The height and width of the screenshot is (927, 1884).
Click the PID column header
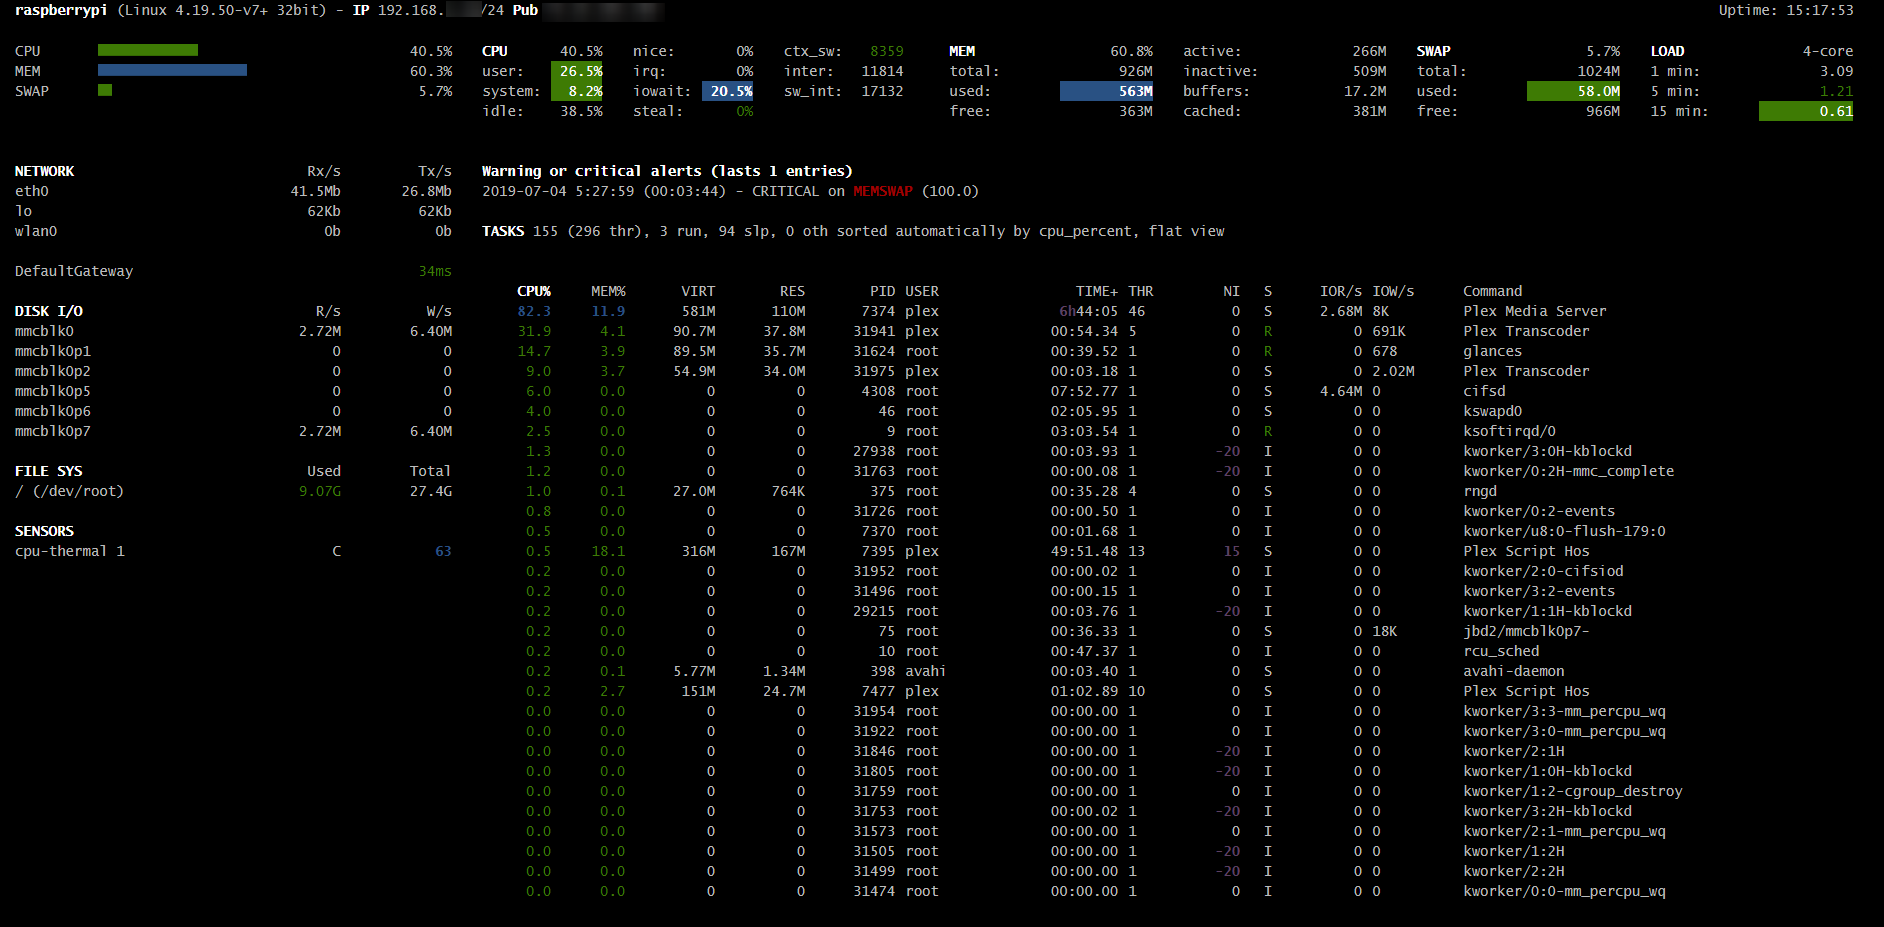[x=882, y=291]
